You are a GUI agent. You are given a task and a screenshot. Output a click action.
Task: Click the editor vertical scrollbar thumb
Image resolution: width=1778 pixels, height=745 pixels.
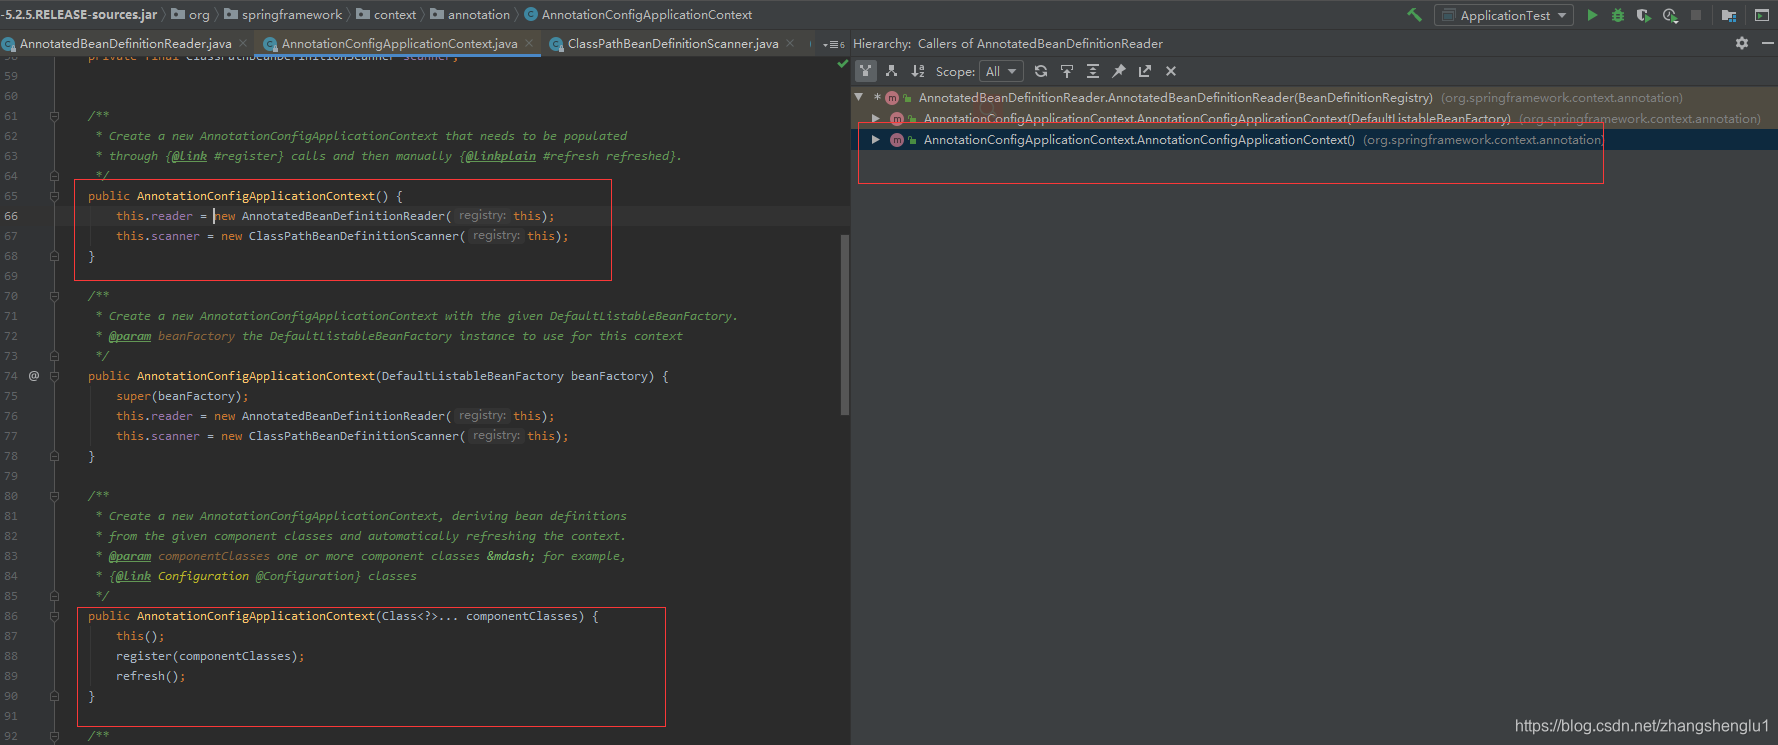(845, 325)
